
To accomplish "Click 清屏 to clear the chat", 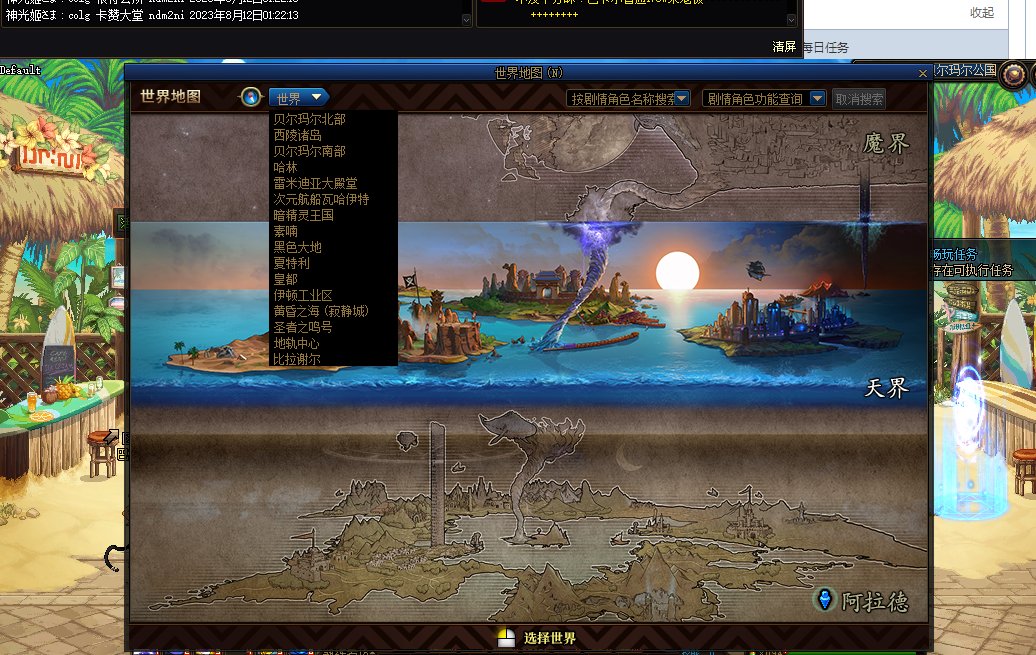I will (784, 47).
